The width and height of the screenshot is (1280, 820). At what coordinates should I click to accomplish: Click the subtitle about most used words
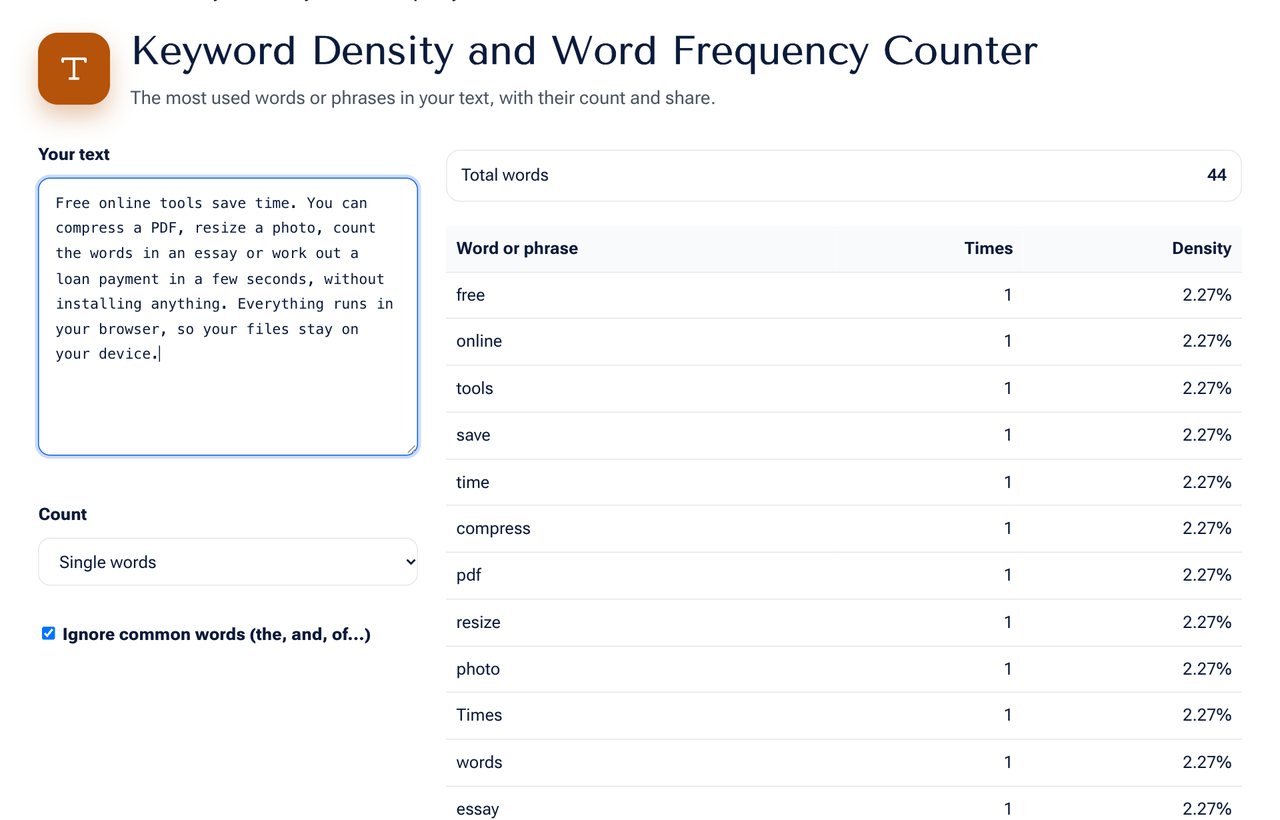pyautogui.click(x=423, y=98)
